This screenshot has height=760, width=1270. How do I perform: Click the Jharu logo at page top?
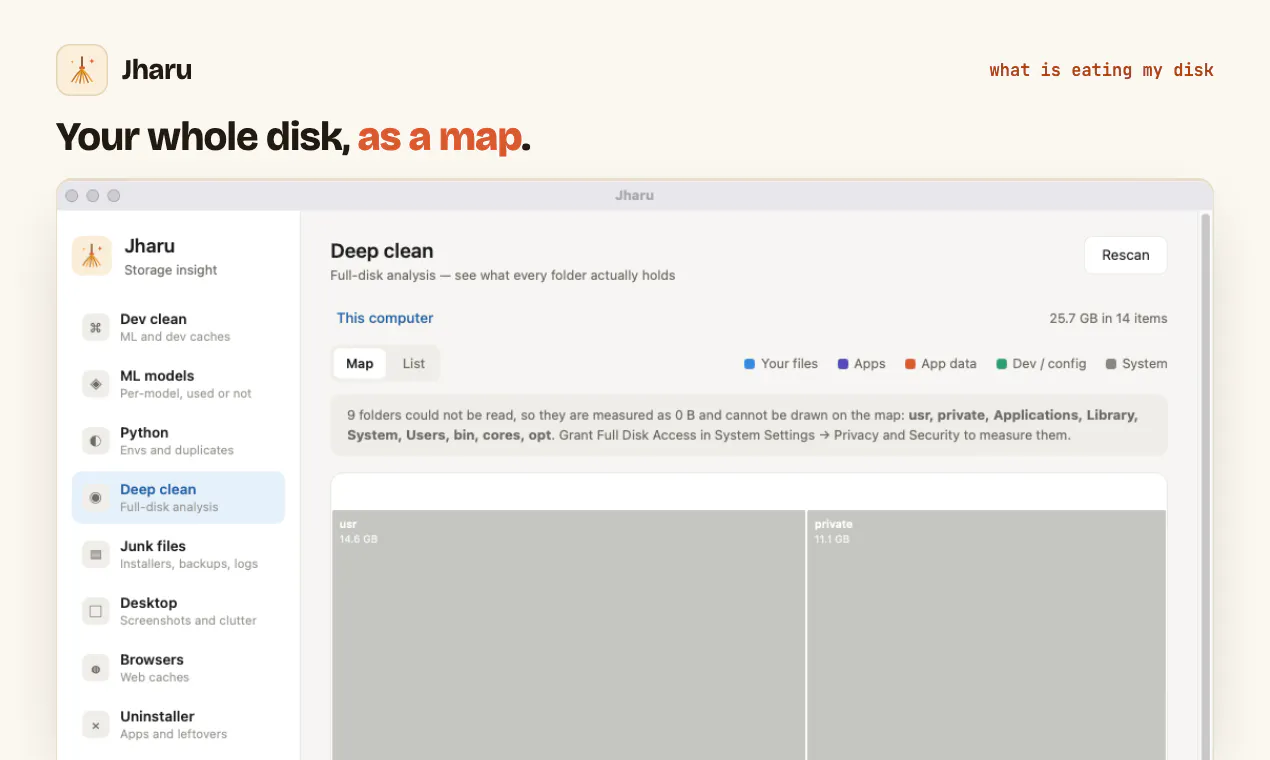click(82, 70)
